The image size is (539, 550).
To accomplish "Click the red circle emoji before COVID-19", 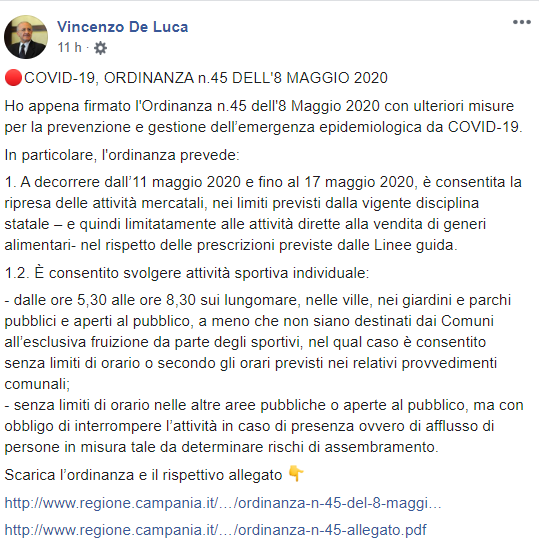I will (x=13, y=78).
